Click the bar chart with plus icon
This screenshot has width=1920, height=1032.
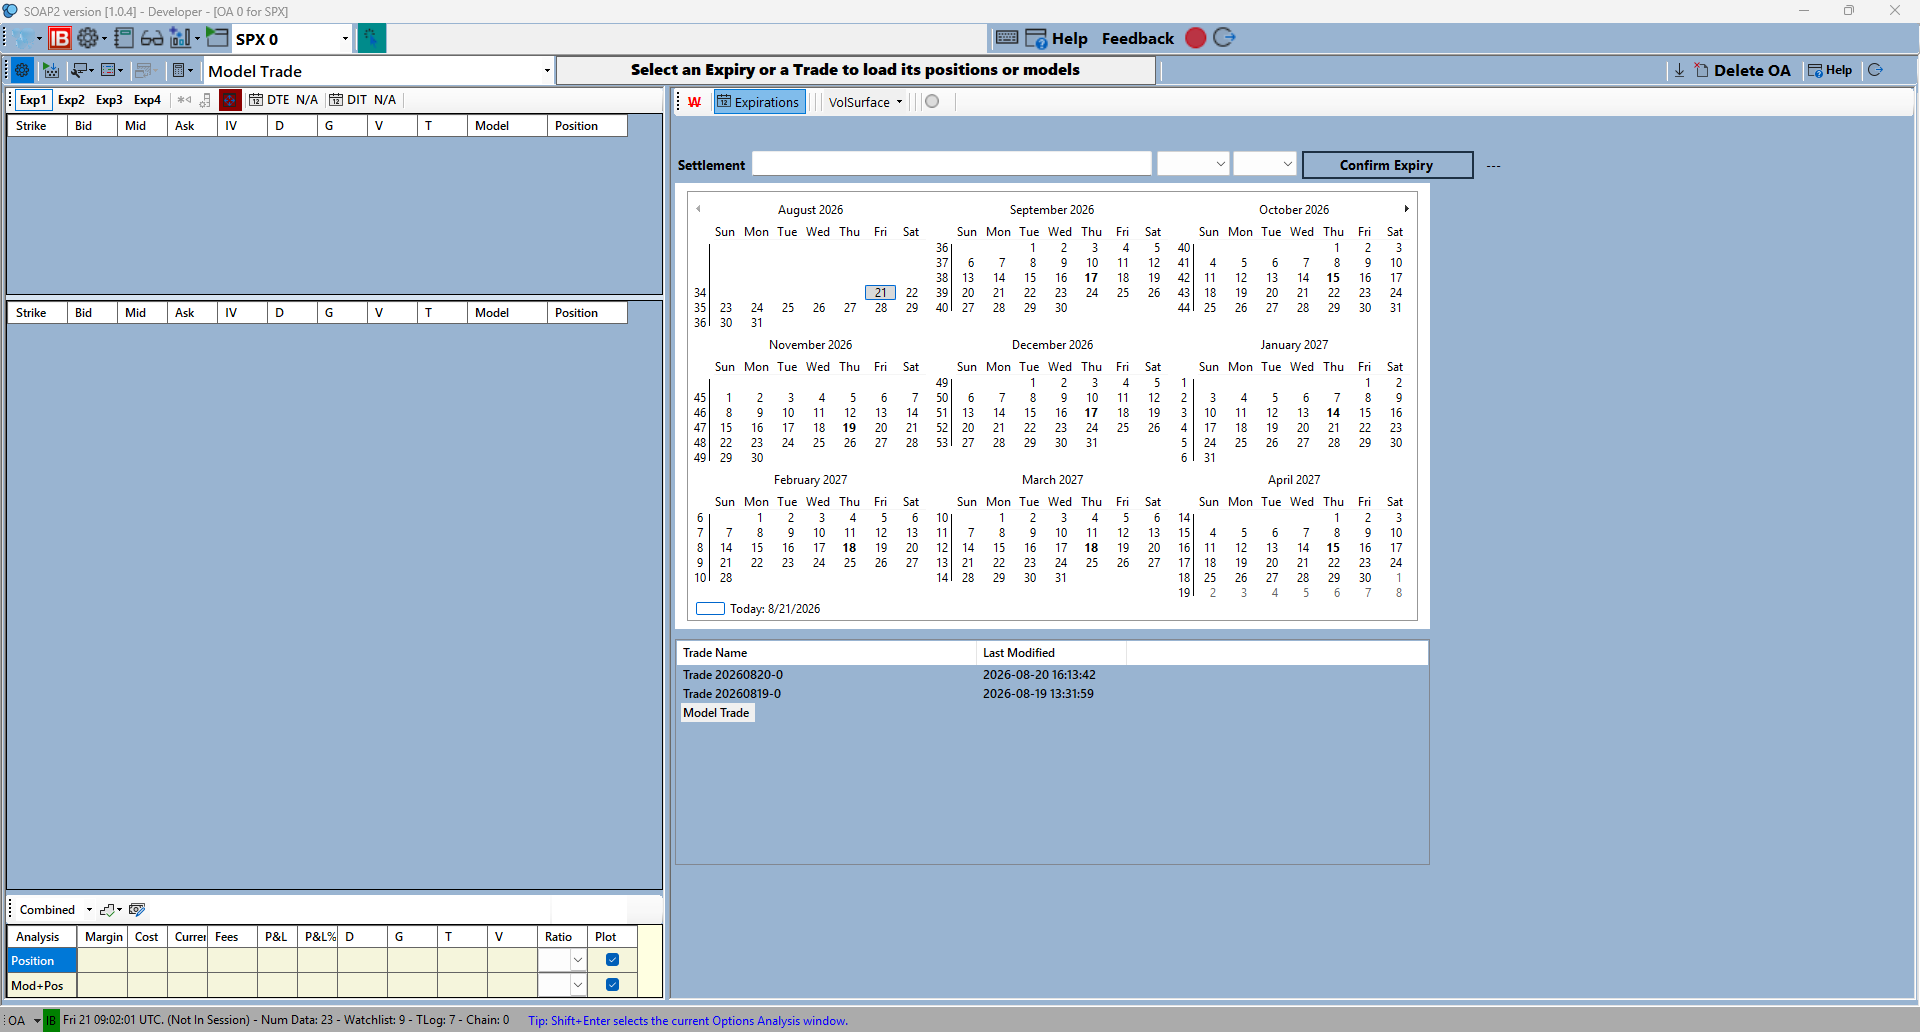pyautogui.click(x=180, y=38)
